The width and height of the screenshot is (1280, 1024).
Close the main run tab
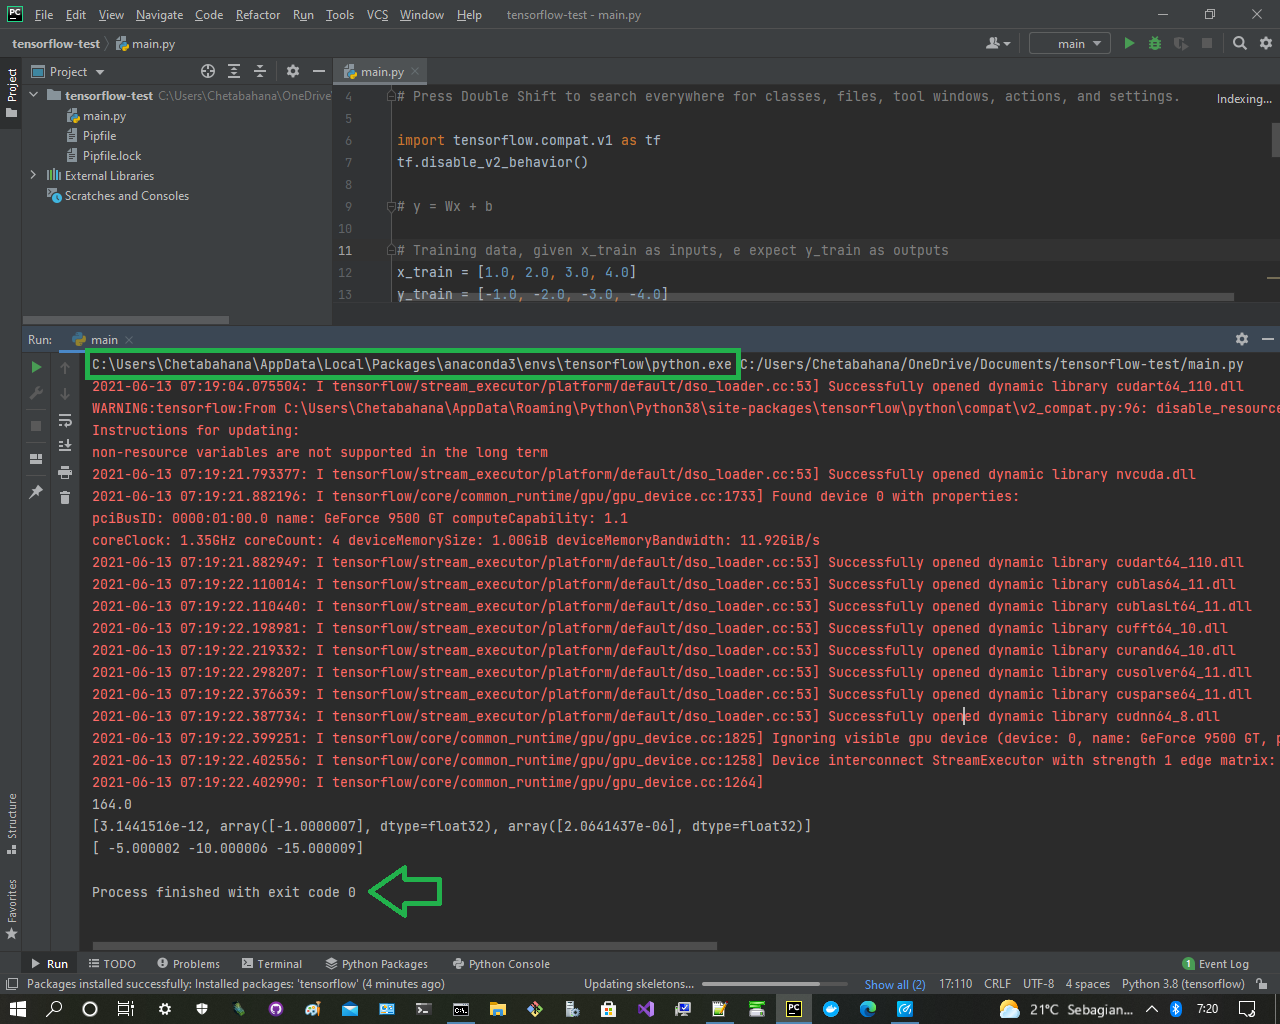tap(129, 340)
